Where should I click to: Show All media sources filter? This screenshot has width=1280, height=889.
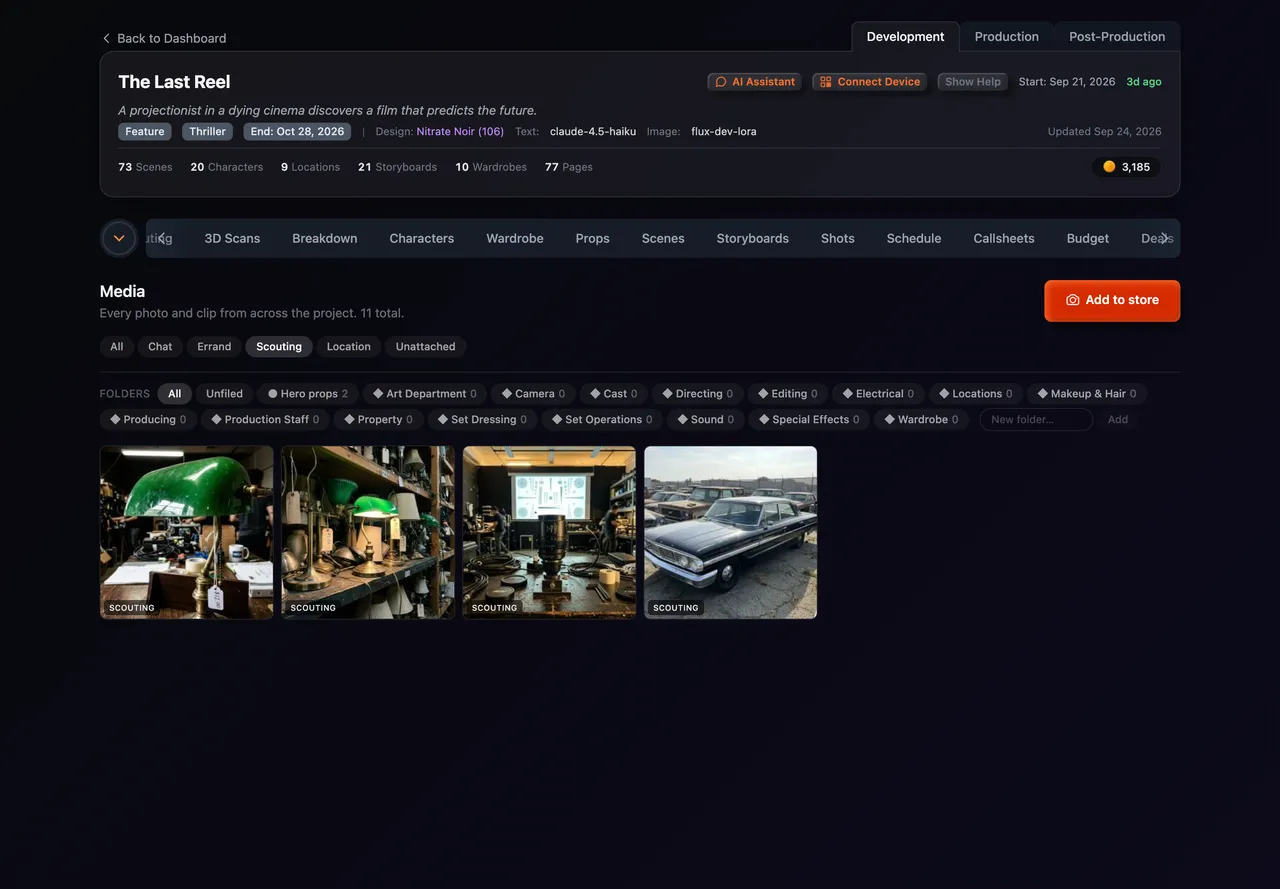click(x=117, y=347)
